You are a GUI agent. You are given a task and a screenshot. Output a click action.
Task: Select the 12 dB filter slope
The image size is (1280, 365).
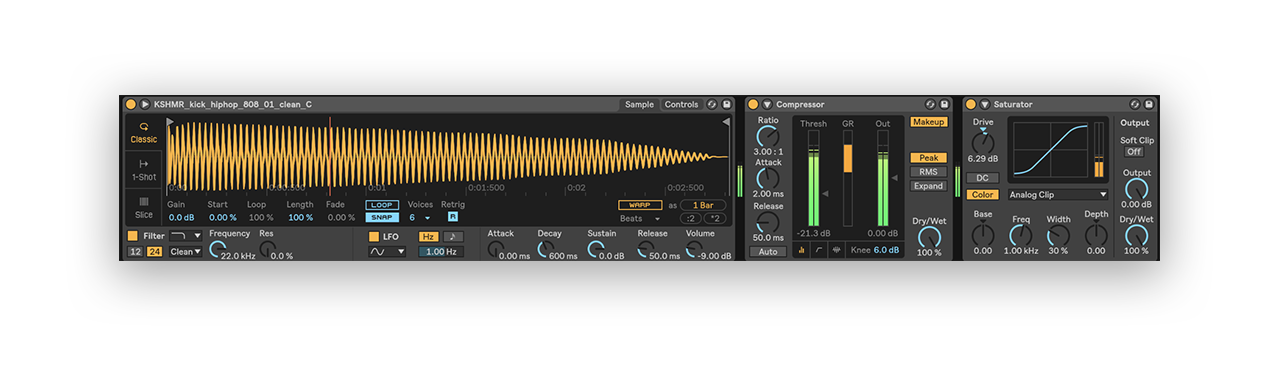(x=135, y=252)
